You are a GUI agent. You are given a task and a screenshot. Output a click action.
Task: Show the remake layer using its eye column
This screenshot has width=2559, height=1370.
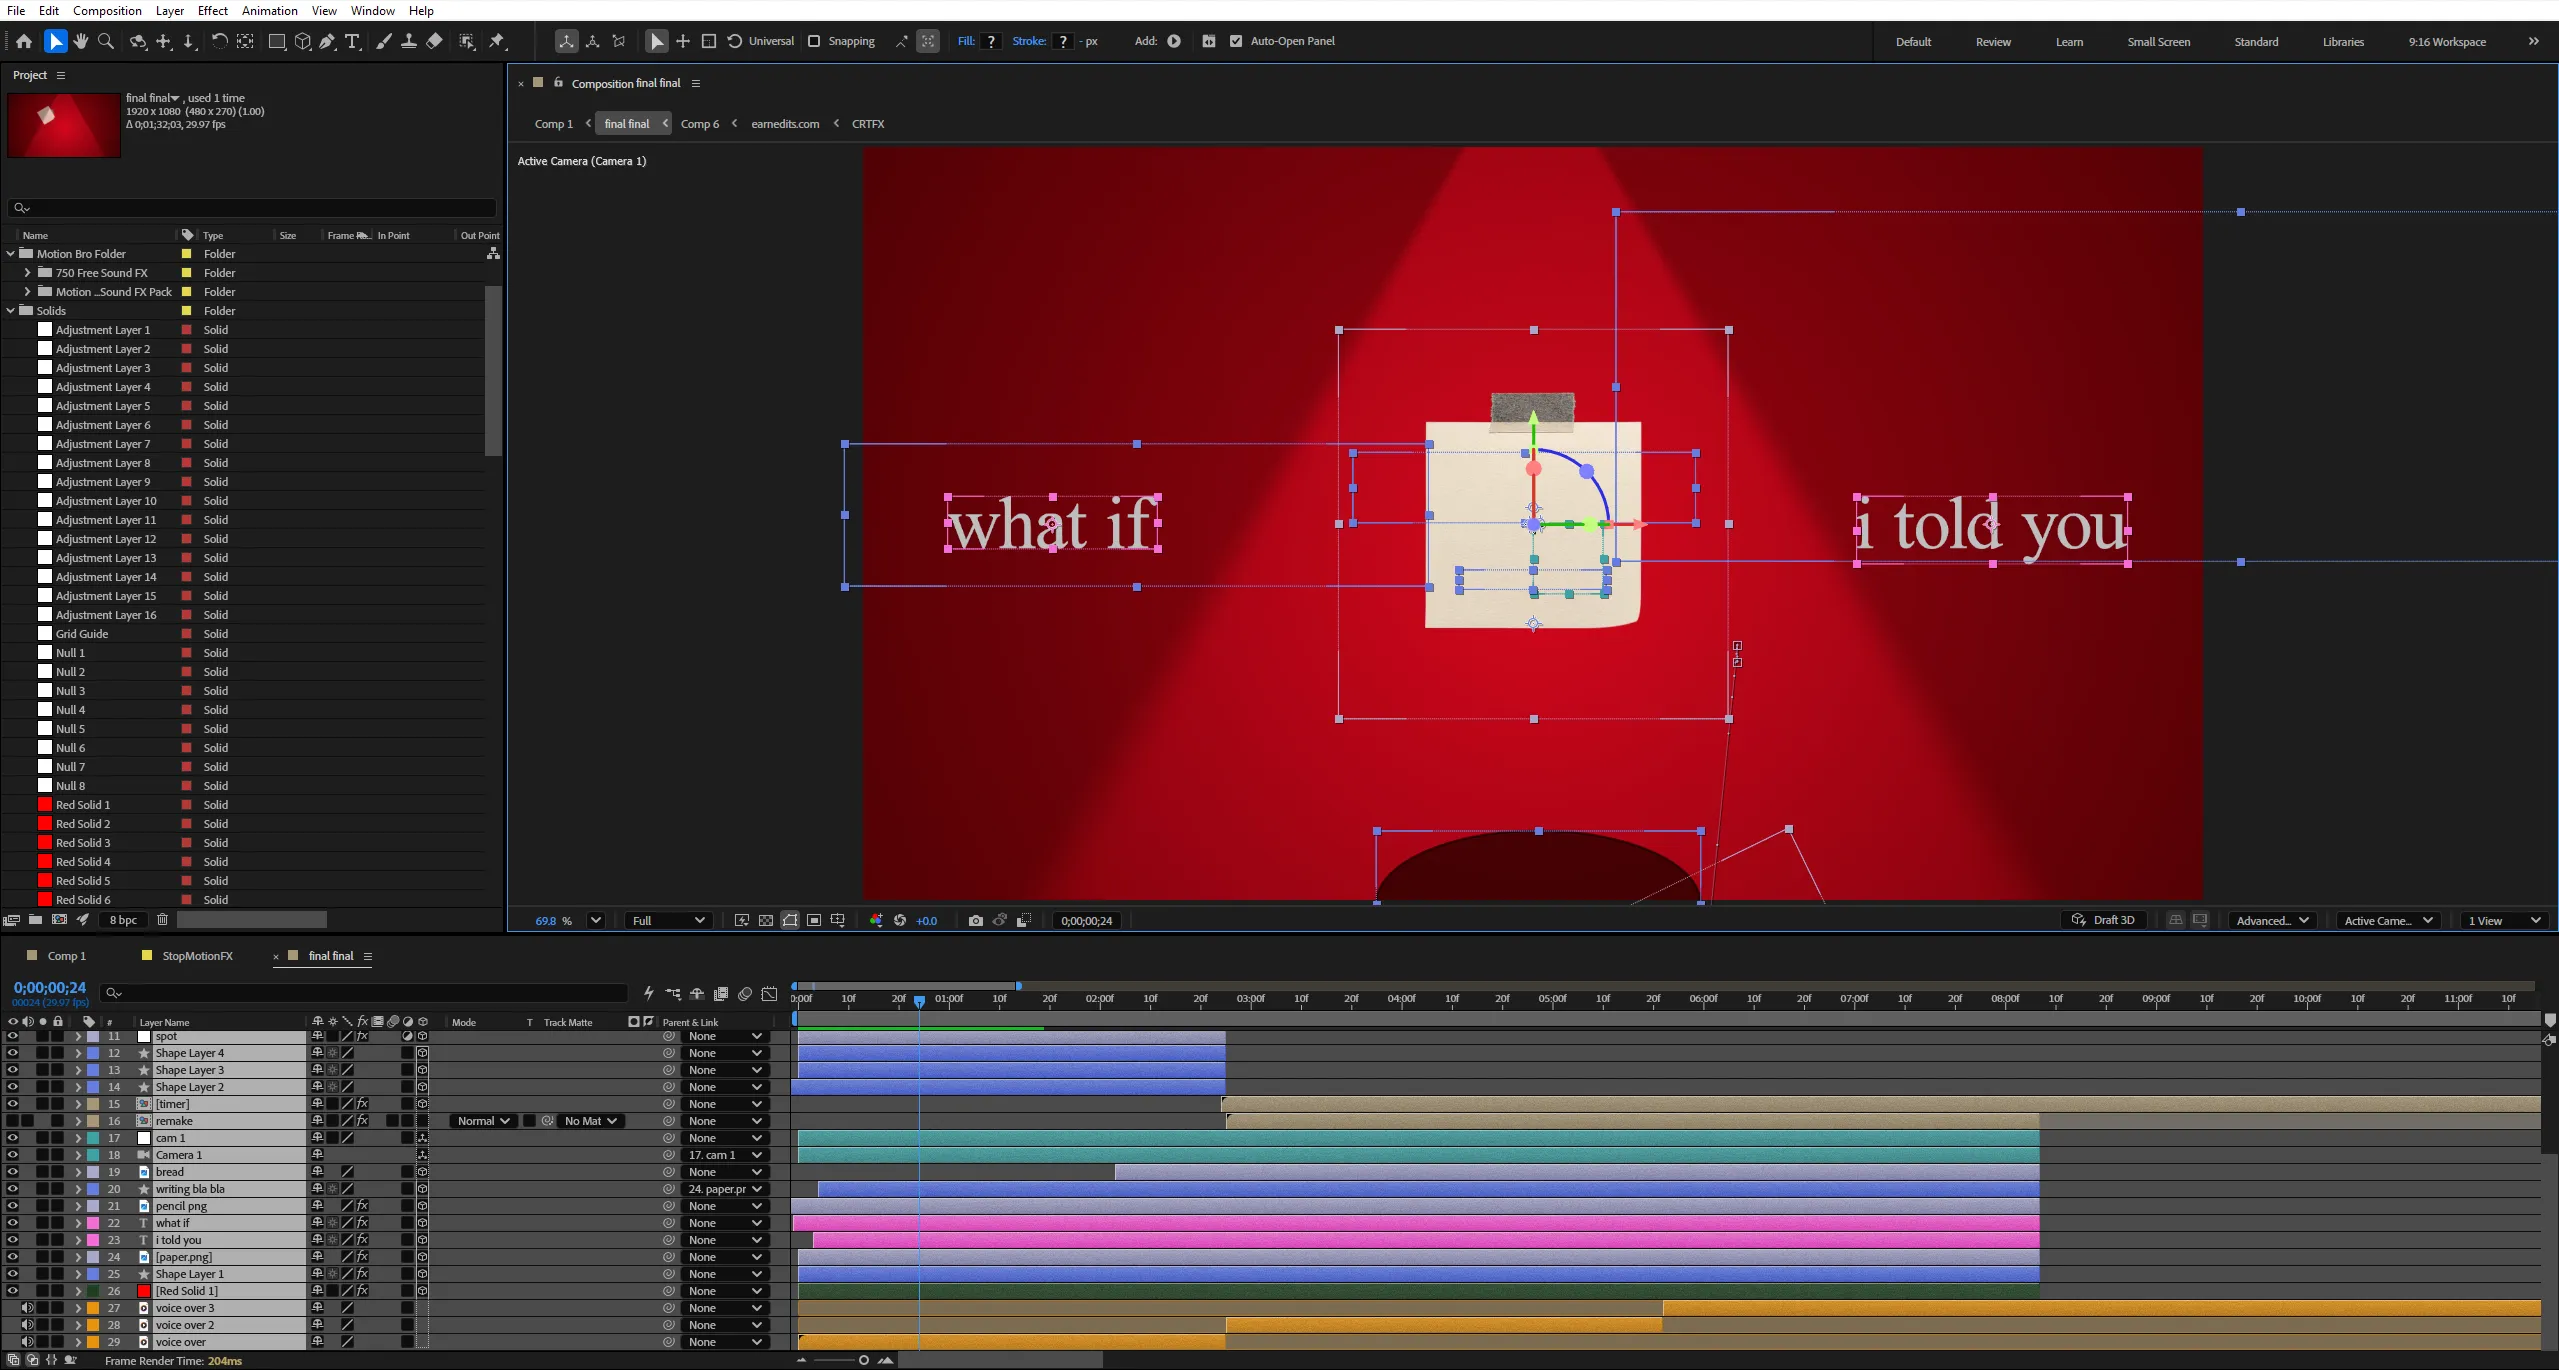point(12,1121)
